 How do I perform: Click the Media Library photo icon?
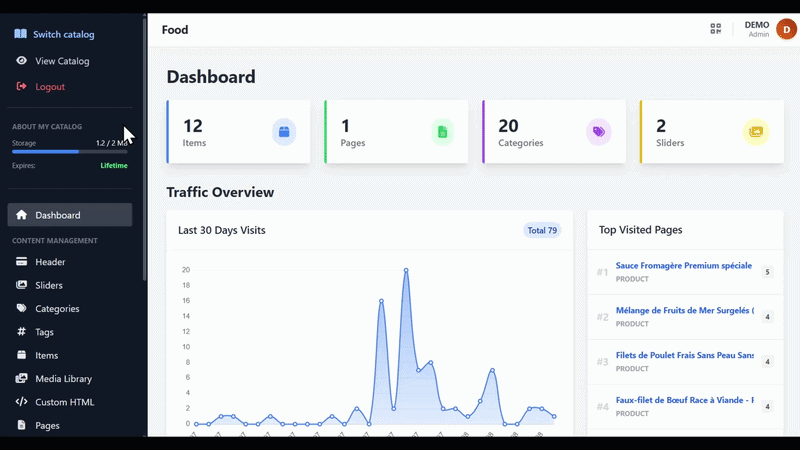pos(21,378)
